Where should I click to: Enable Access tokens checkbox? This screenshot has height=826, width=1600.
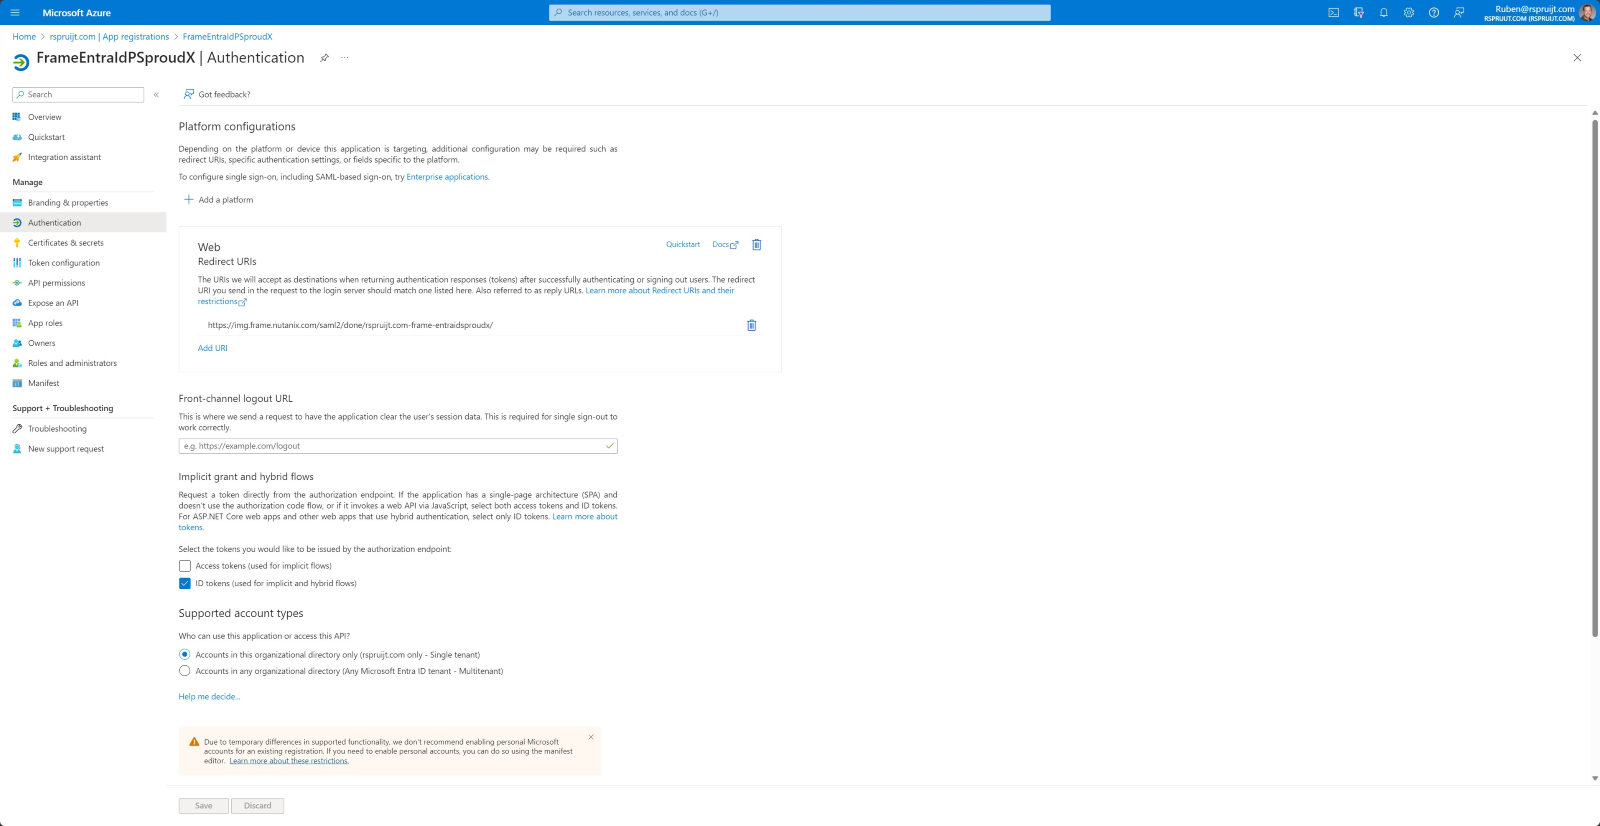pos(185,566)
